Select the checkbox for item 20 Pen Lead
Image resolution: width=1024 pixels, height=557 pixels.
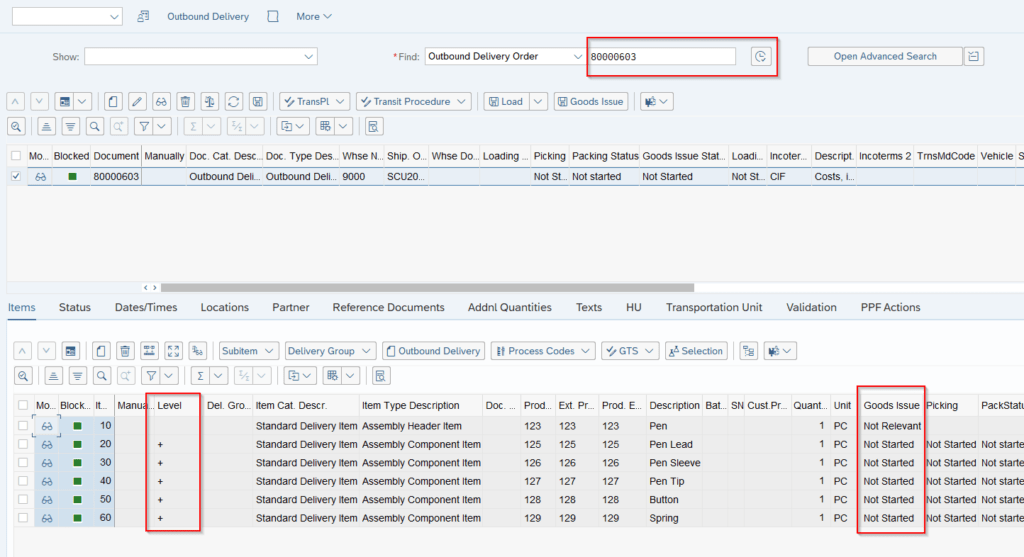click(x=23, y=444)
